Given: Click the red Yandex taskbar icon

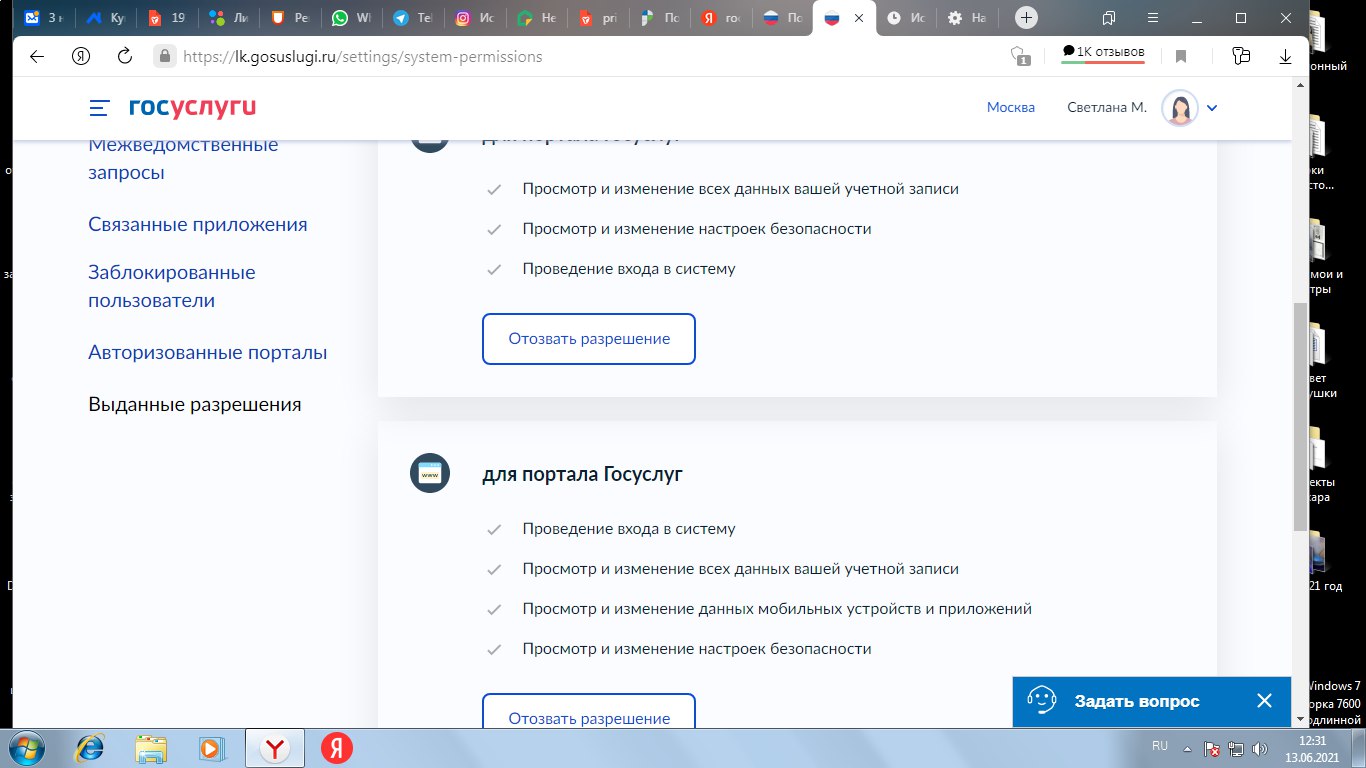Looking at the screenshot, I should (337, 748).
